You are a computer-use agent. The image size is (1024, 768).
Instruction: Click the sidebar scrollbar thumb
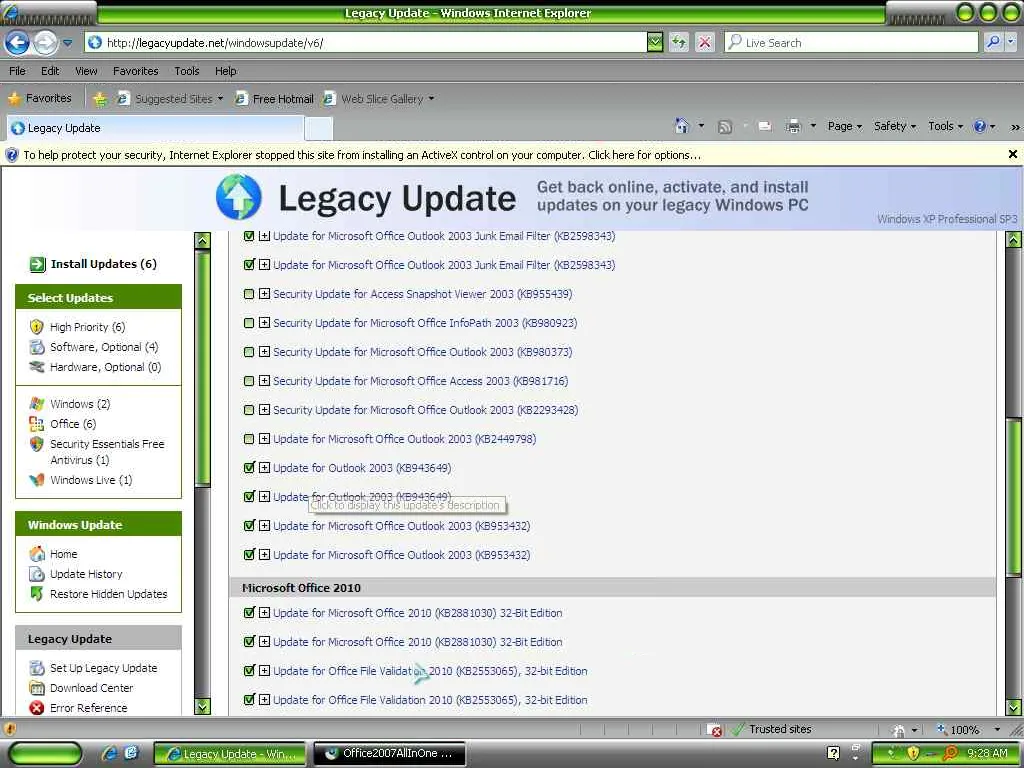(x=202, y=367)
